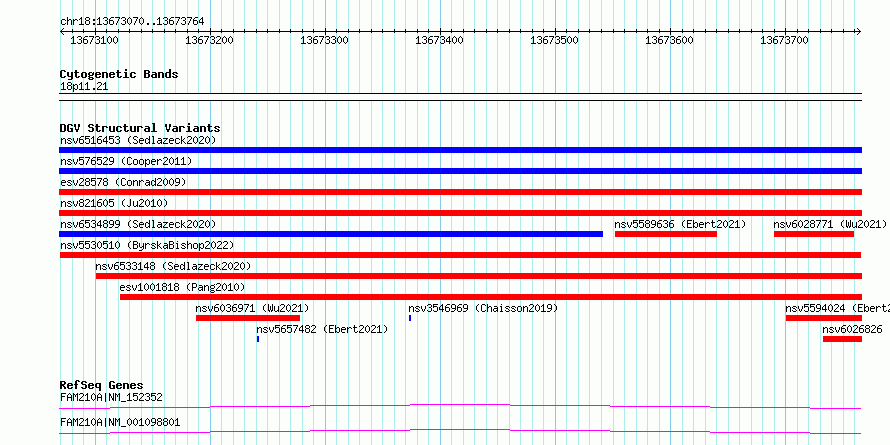This screenshot has height=445, width=890.
Task: Click the 18p11.21 band label
Action: tap(84, 87)
